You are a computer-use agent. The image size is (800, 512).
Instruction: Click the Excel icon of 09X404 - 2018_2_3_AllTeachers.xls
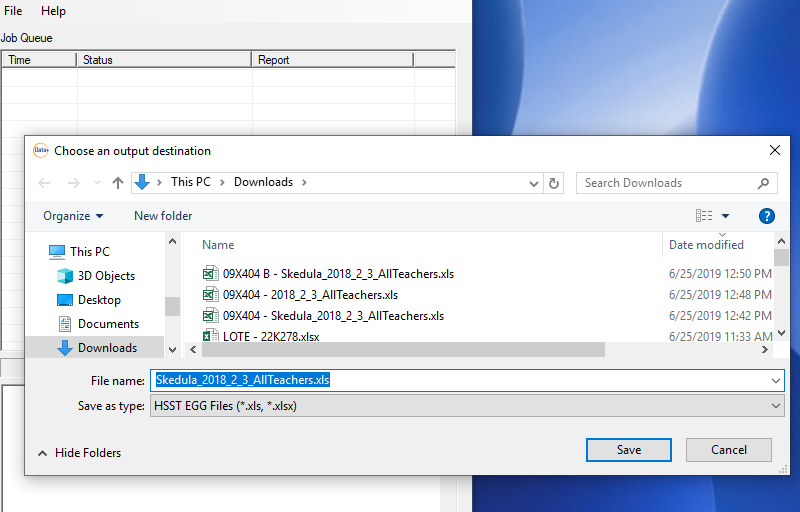(211, 294)
